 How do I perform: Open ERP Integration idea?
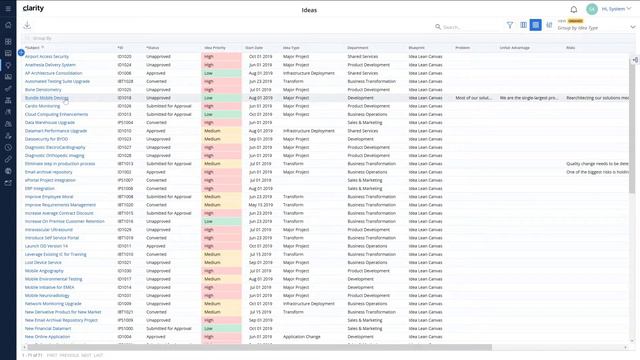click(x=40, y=189)
